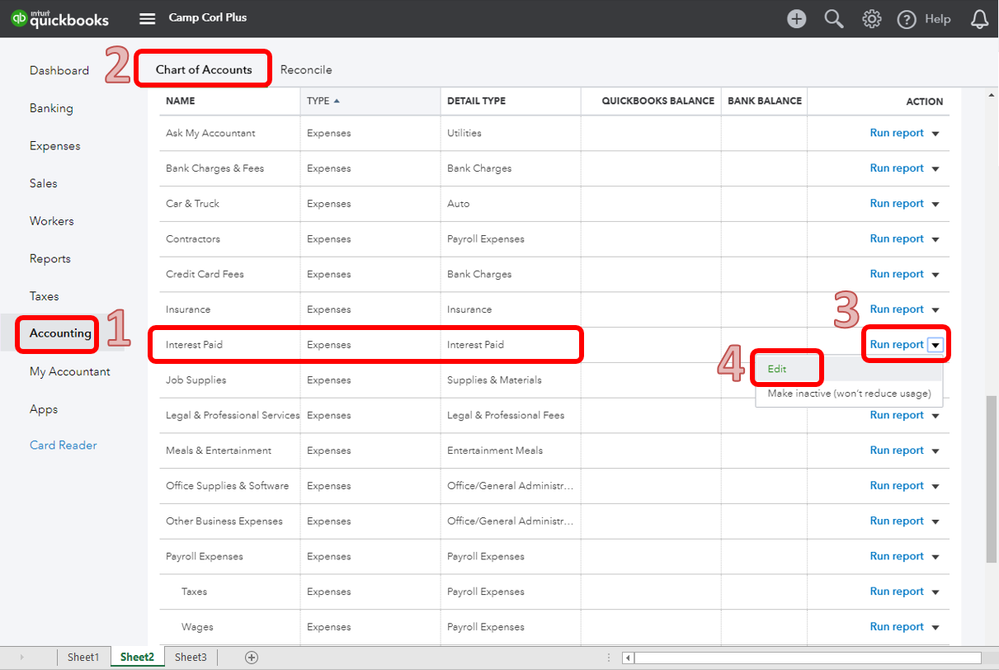The image size is (999, 670).
Task: Open action dropdown for Credit Card Fees
Action: [x=935, y=274]
